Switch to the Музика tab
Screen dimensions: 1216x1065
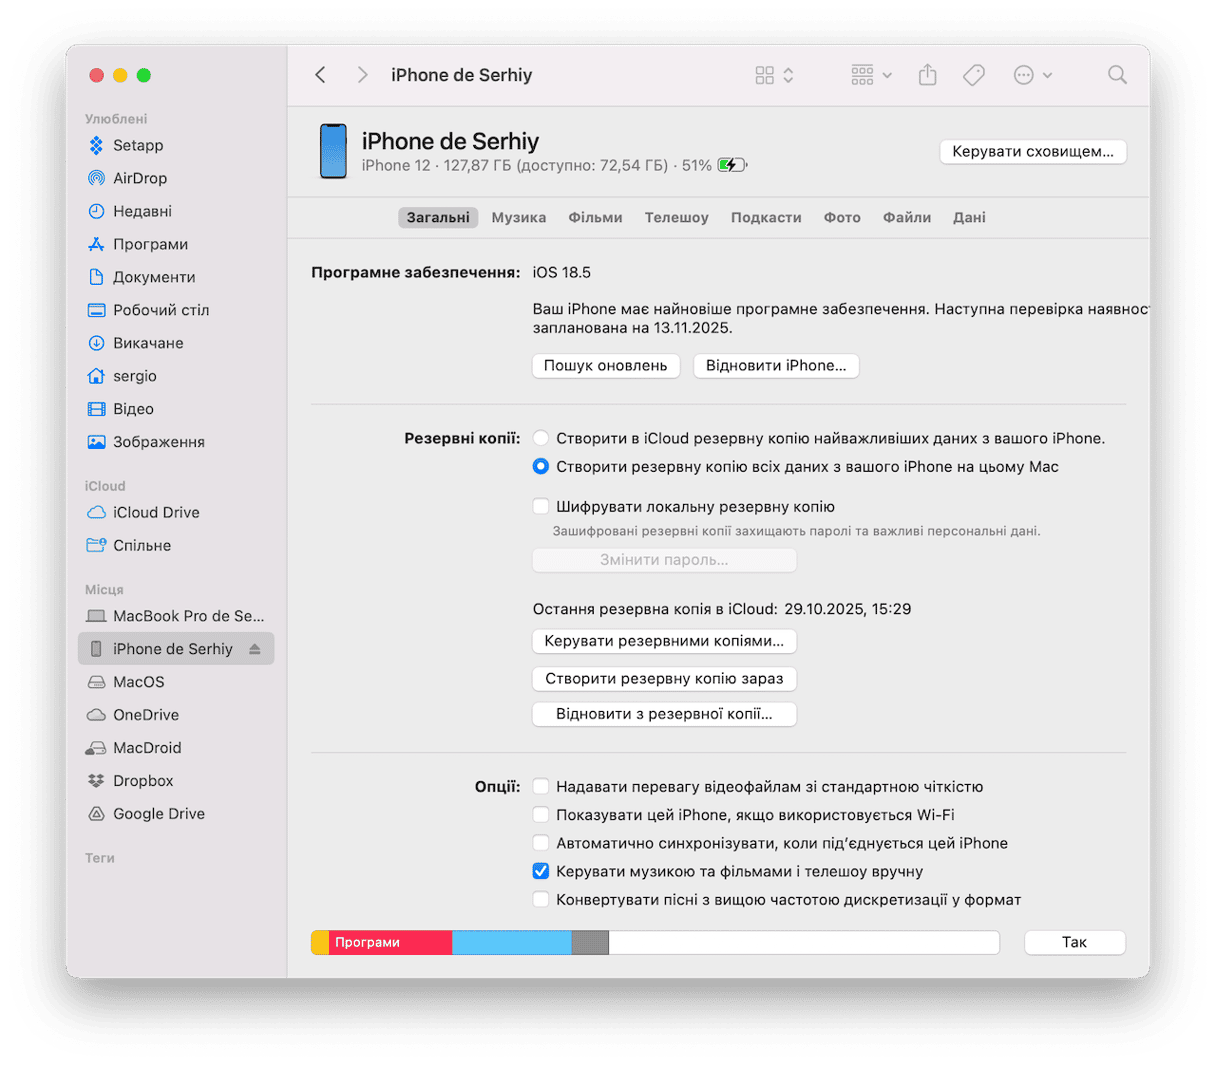tap(518, 217)
